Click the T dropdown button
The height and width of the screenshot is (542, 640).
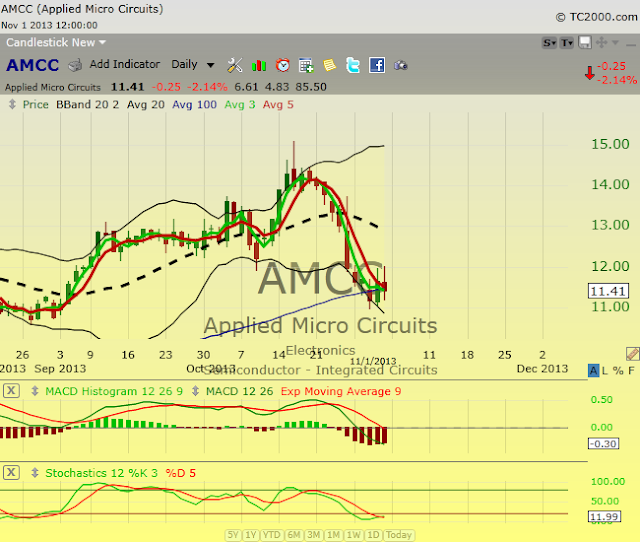click(x=567, y=42)
